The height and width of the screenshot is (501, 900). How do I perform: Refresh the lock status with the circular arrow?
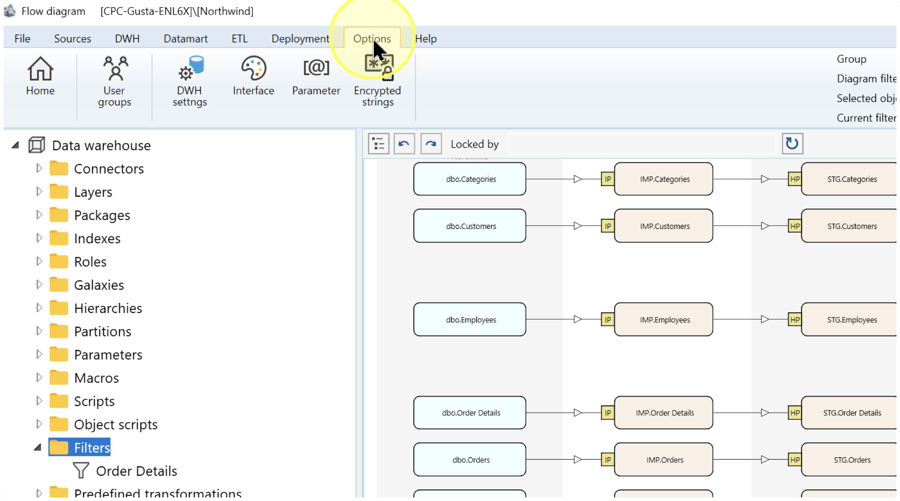click(x=792, y=143)
